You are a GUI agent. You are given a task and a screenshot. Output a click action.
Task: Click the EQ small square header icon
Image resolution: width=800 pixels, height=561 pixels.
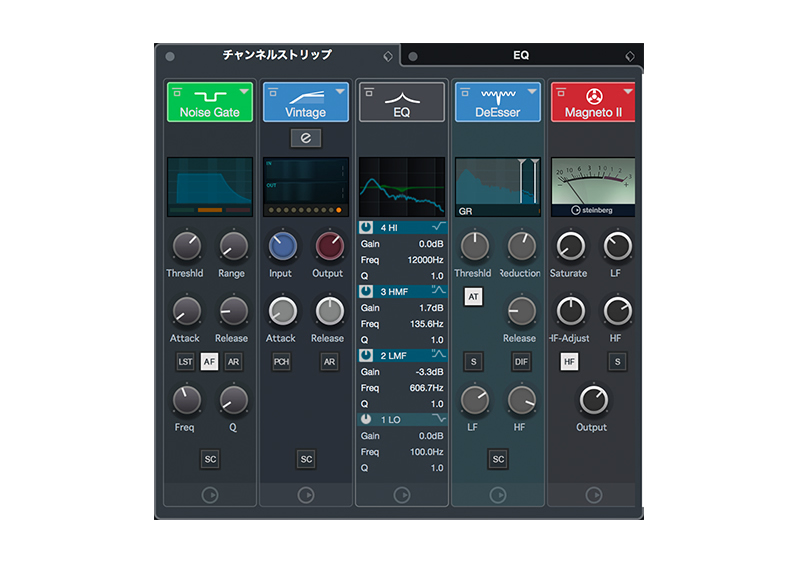369,92
